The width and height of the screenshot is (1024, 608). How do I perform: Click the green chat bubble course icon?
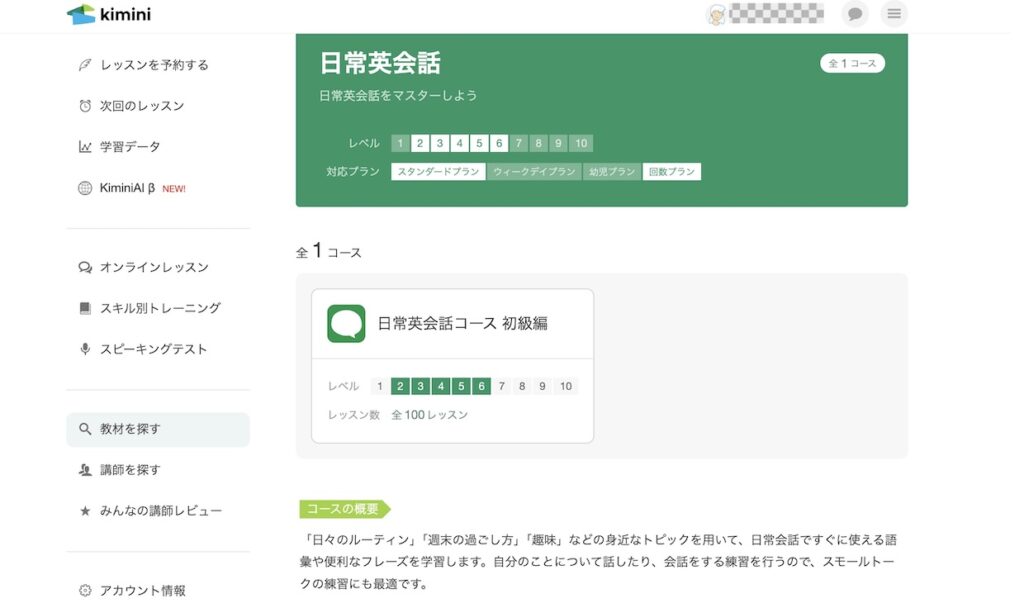click(x=346, y=323)
